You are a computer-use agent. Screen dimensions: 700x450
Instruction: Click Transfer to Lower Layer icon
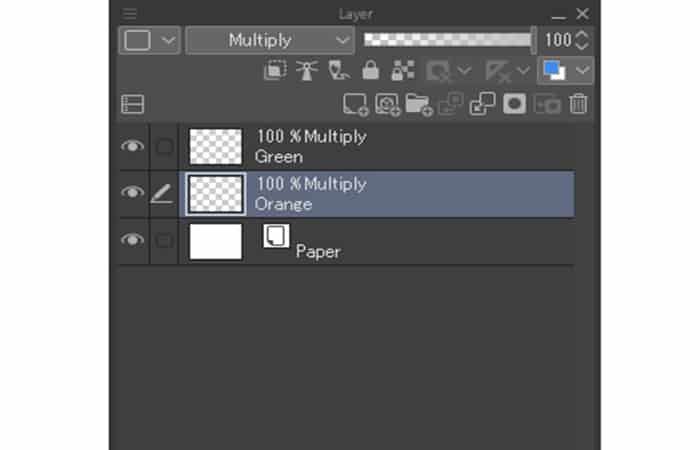point(451,104)
